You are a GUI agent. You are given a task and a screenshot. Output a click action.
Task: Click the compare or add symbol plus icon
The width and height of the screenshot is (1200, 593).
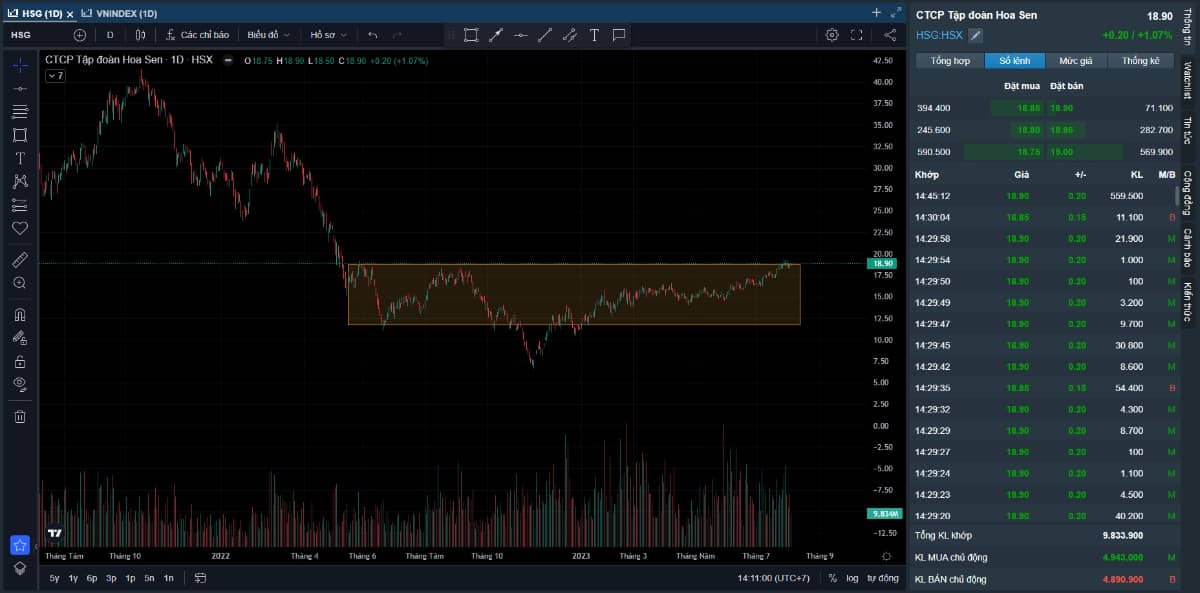(80, 34)
